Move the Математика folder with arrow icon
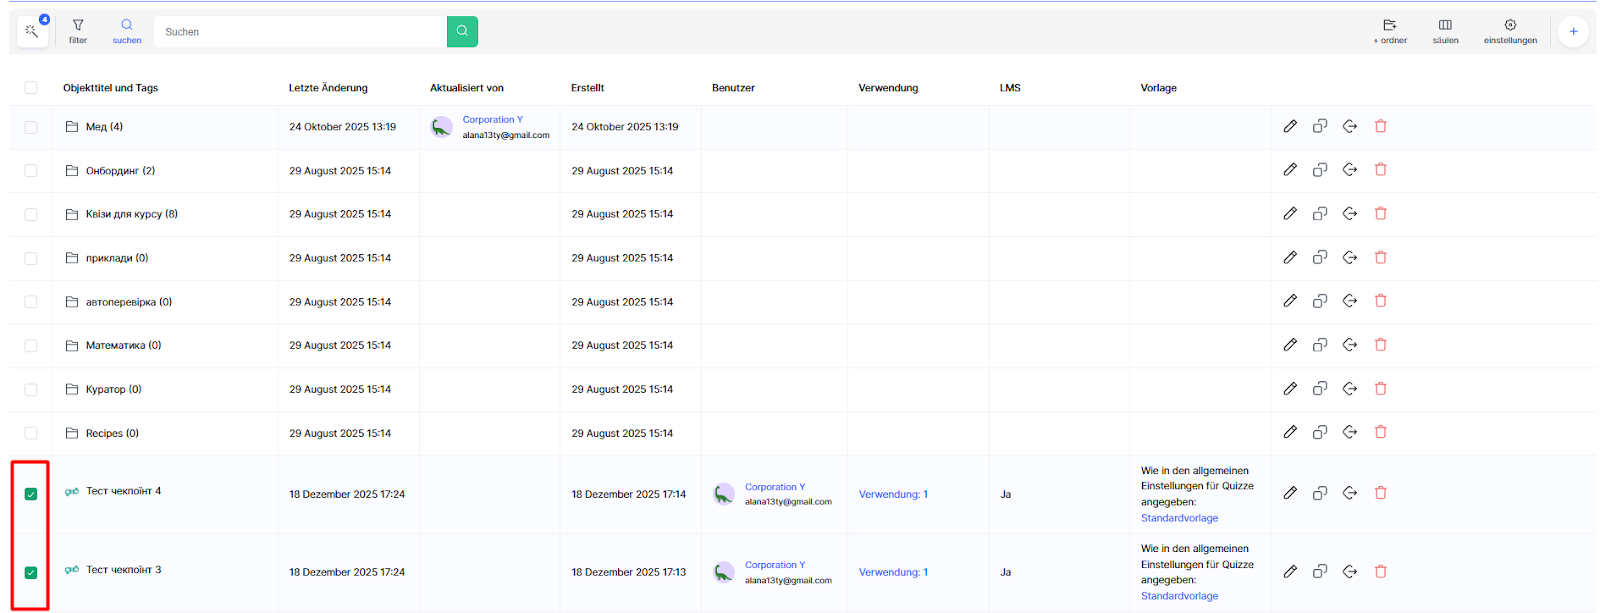The width and height of the screenshot is (1600, 613). coord(1350,345)
